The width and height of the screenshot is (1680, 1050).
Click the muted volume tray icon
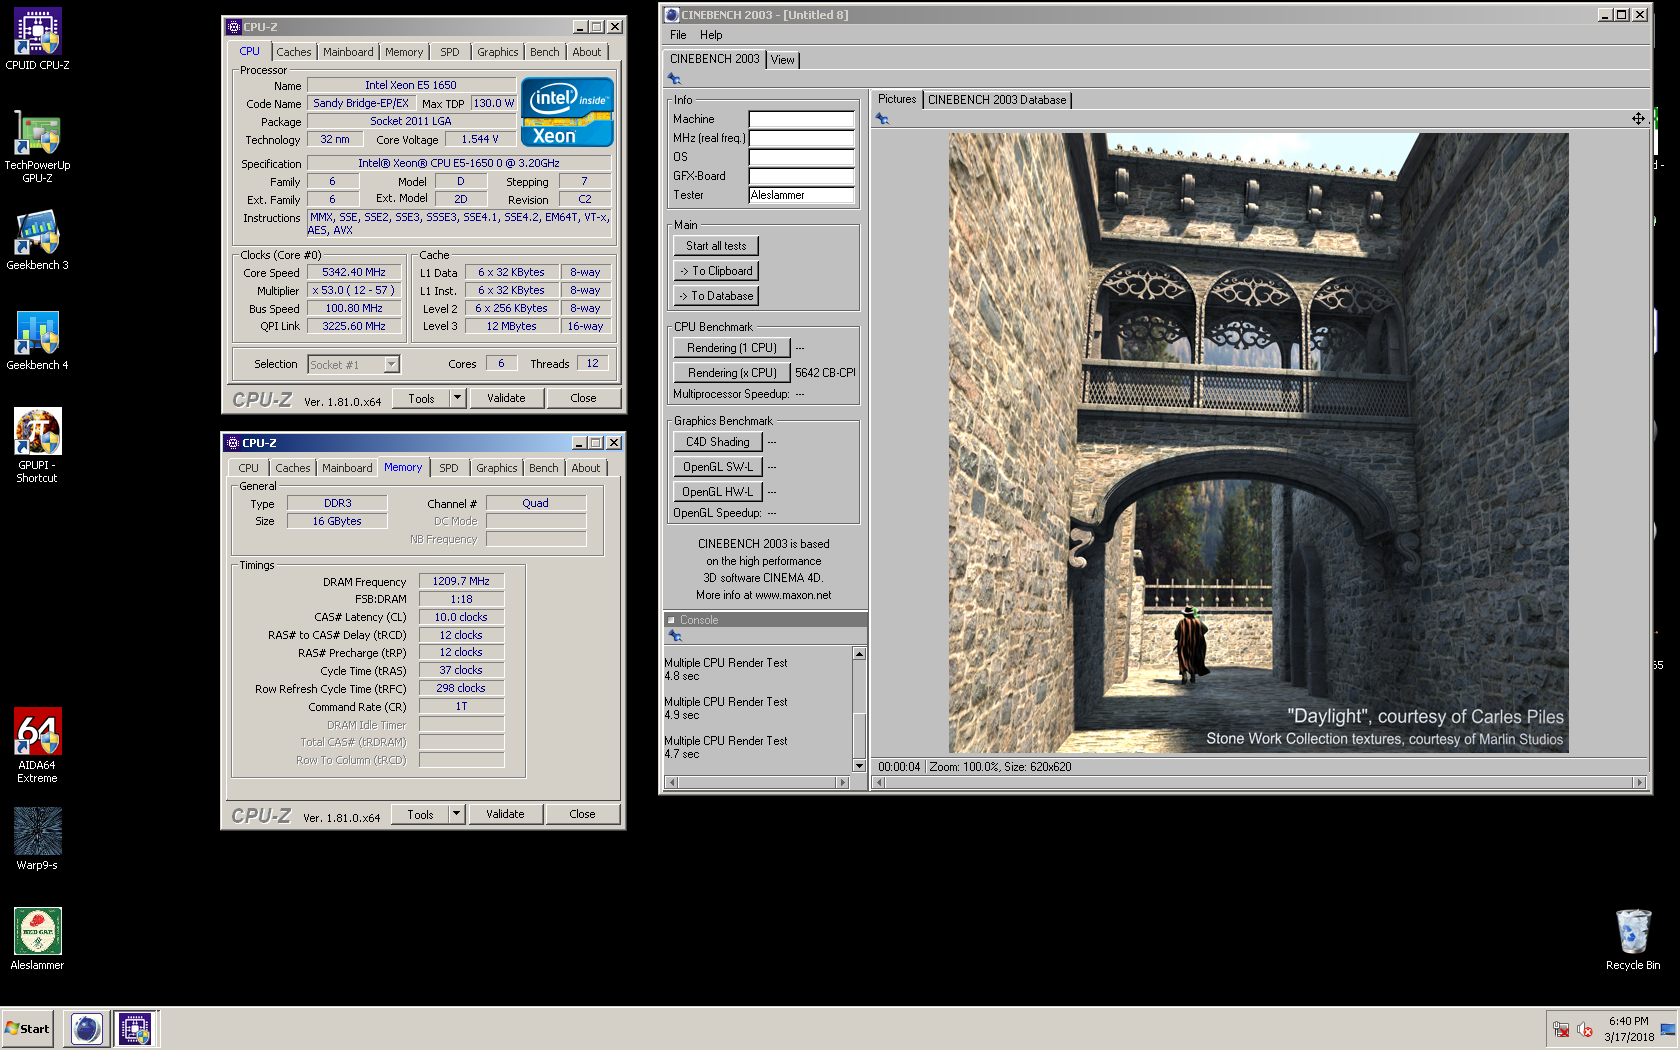1585,1029
